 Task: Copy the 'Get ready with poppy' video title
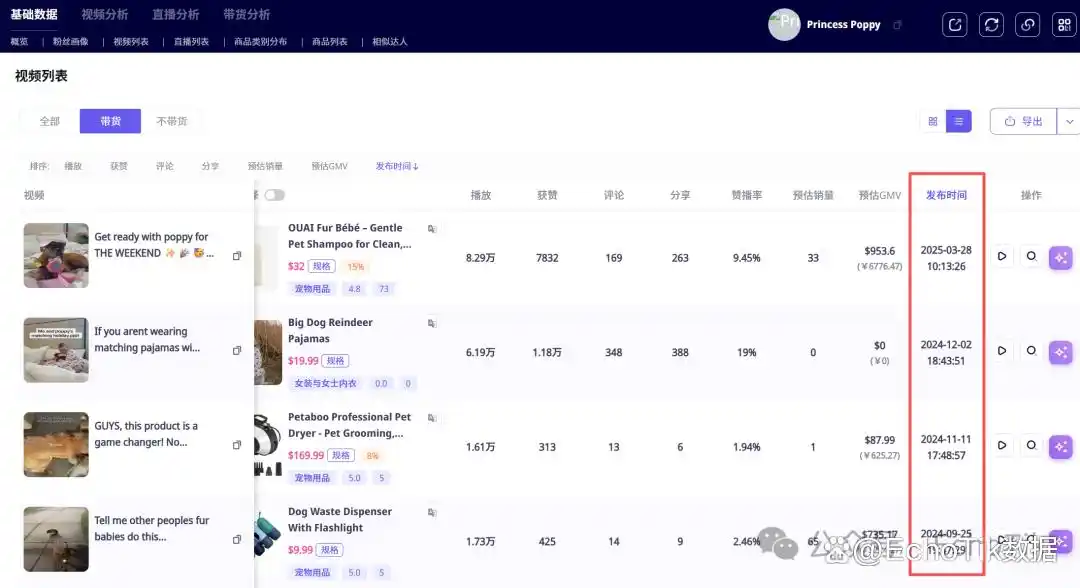pyautogui.click(x=237, y=256)
